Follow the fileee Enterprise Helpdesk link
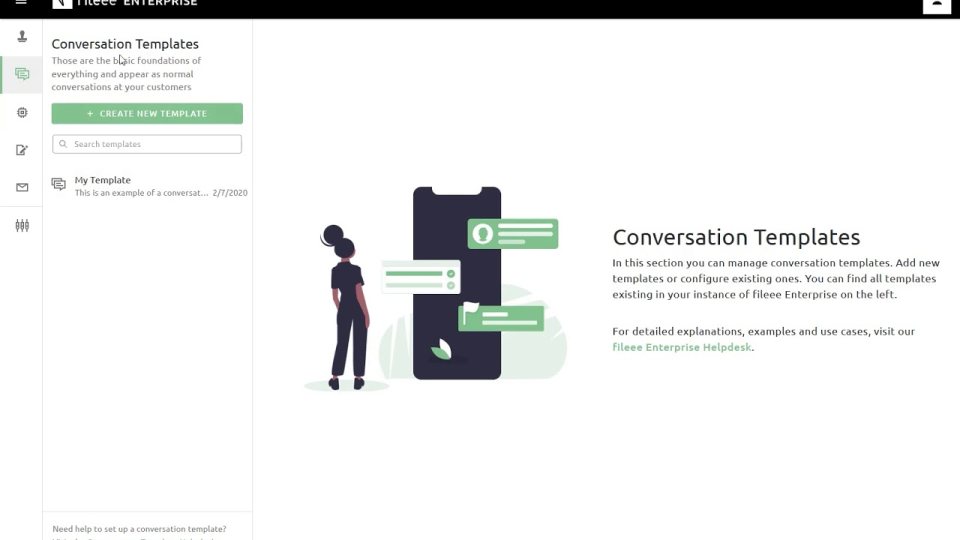Screen dimensions: 960x540 [681, 347]
